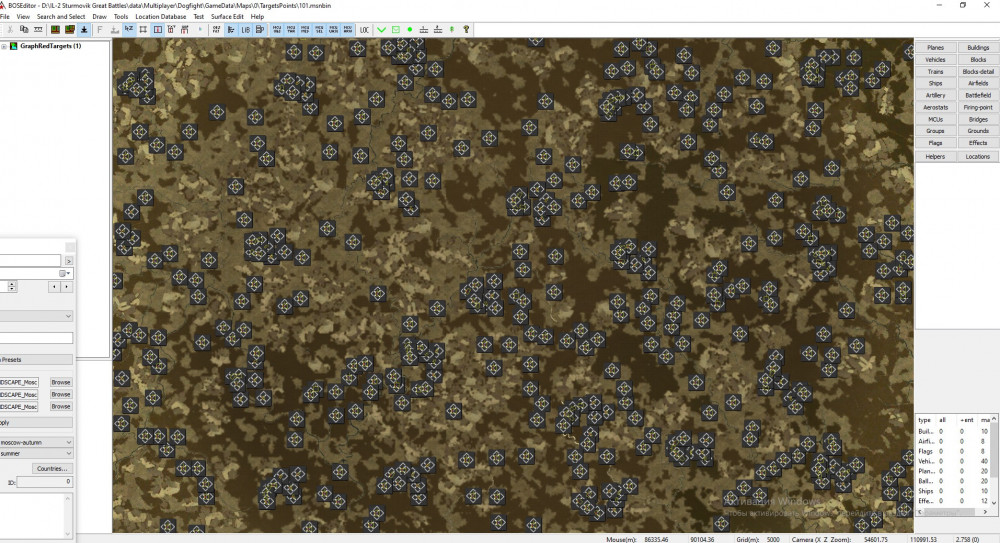Click the green dot toolbar icon
Viewport: 1000px width, 543px height.
pyautogui.click(x=410, y=30)
